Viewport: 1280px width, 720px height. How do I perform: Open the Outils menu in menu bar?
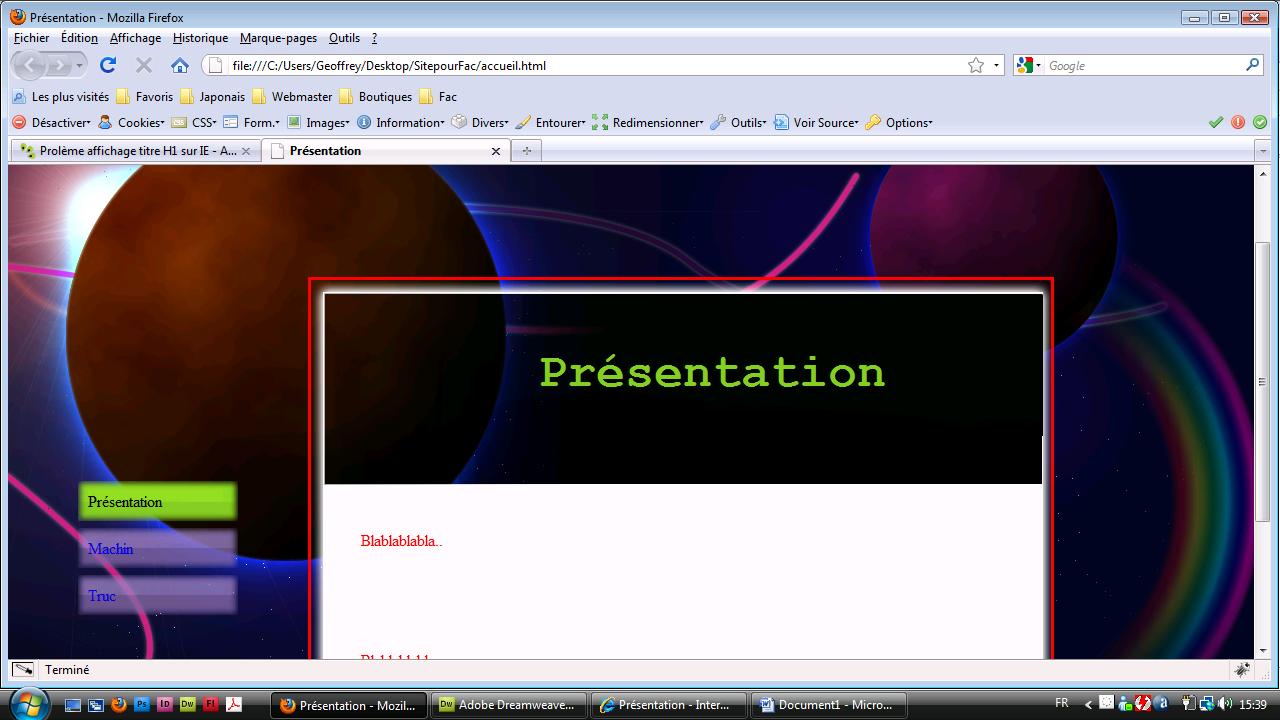[344, 38]
